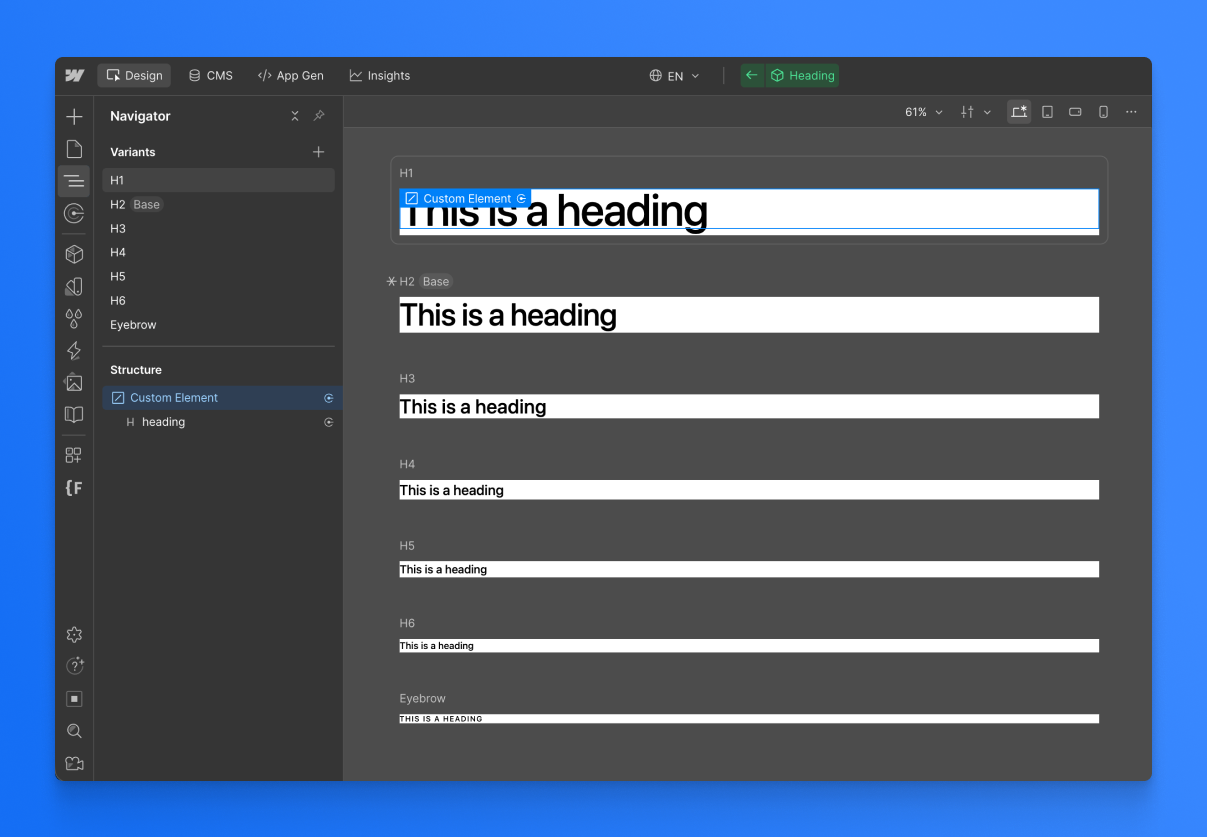
Task: Open site settings gear icon
Action: pyautogui.click(x=74, y=634)
